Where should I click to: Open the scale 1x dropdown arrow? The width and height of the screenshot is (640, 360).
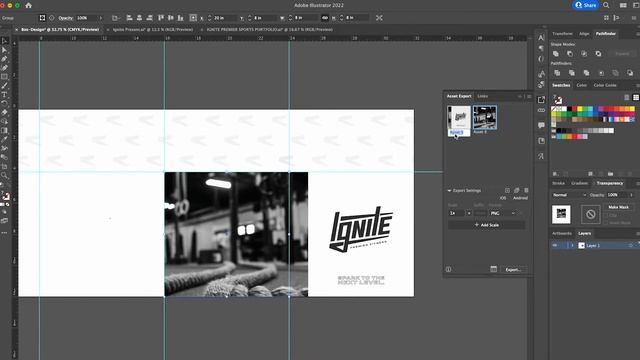(469, 213)
